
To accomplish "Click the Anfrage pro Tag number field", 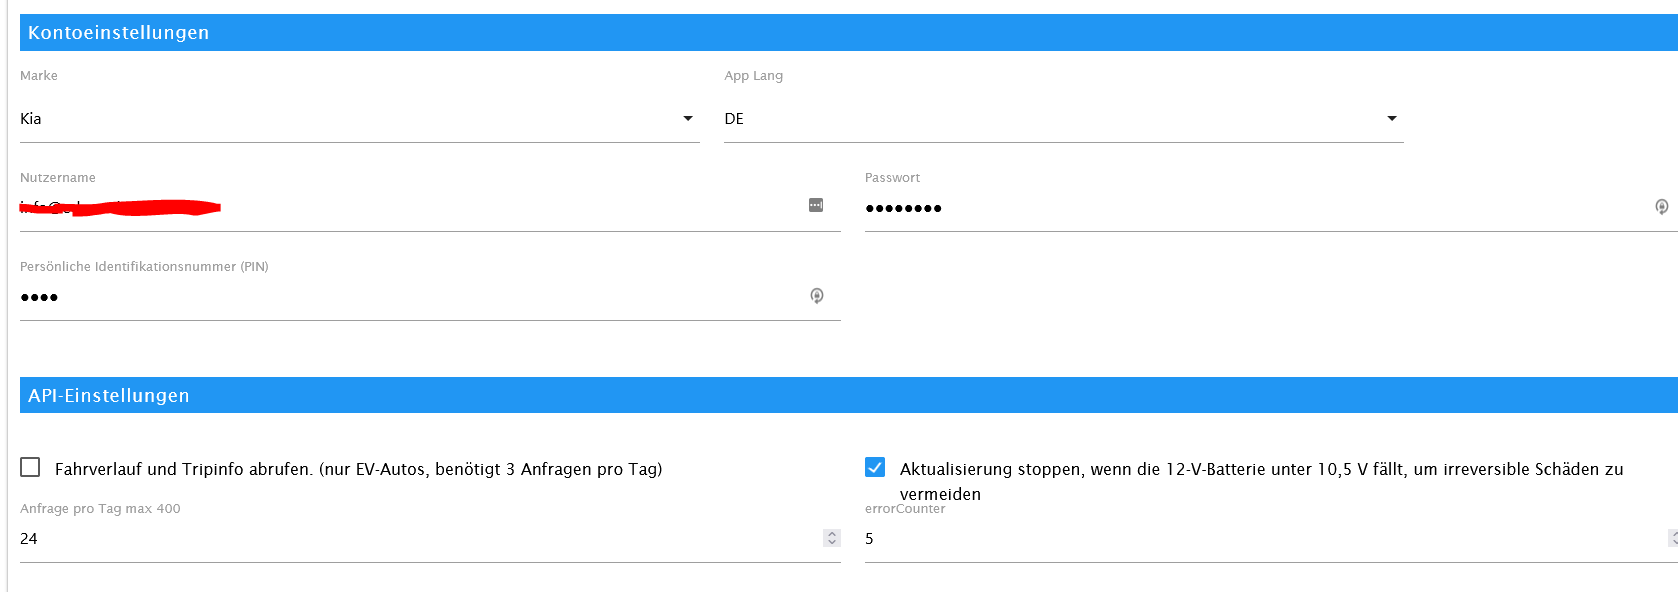I will 400,539.
